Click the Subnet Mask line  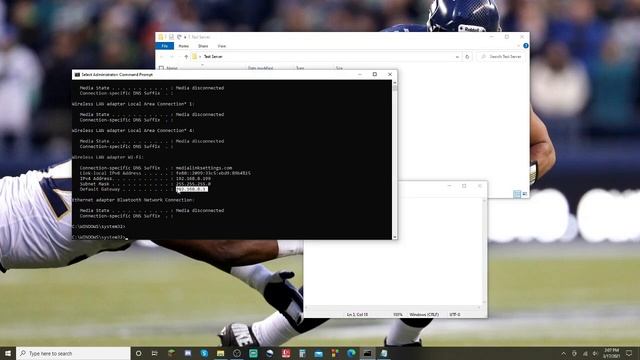pyautogui.click(x=145, y=184)
